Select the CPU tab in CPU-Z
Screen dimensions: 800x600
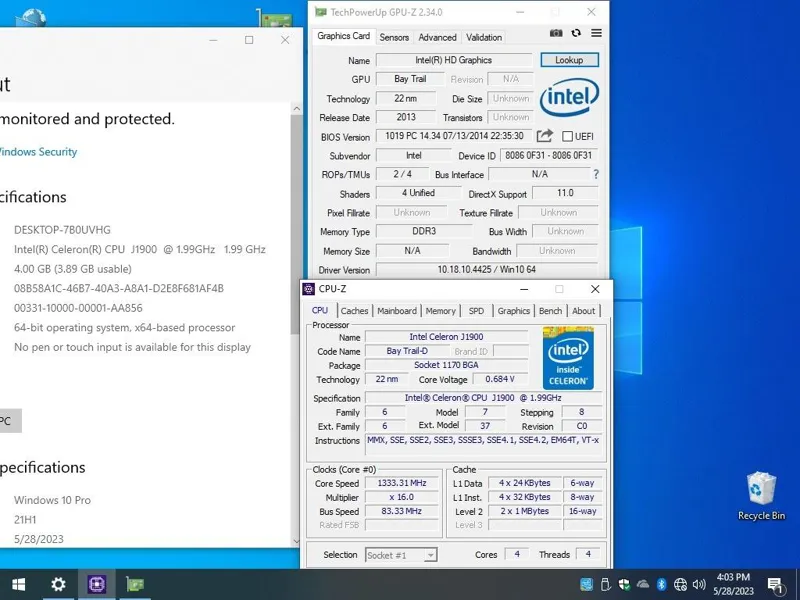click(x=320, y=310)
